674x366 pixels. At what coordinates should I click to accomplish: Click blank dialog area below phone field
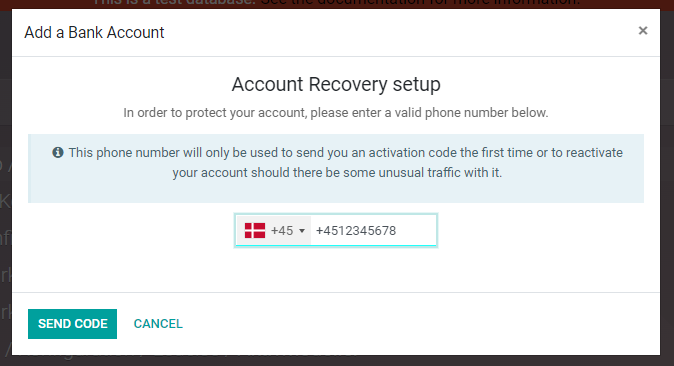click(336, 270)
